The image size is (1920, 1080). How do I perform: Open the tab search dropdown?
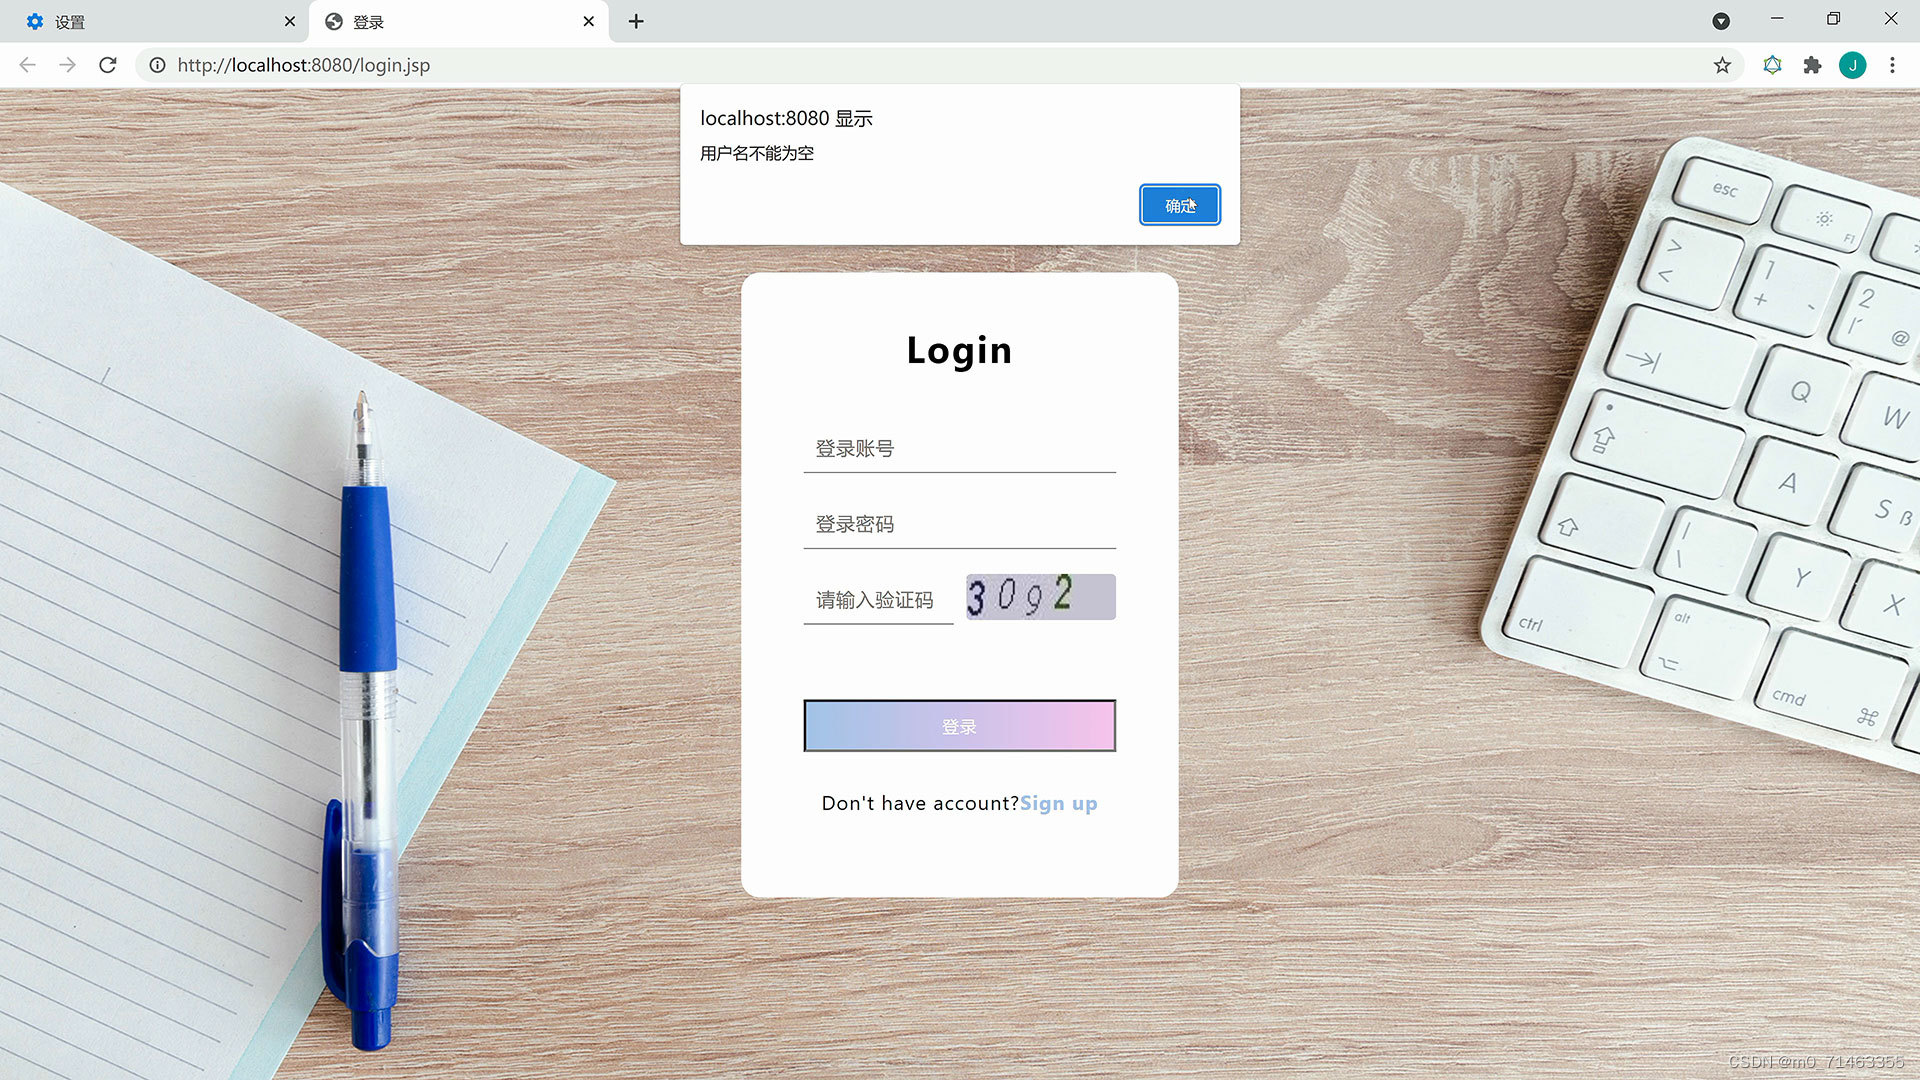1721,21
